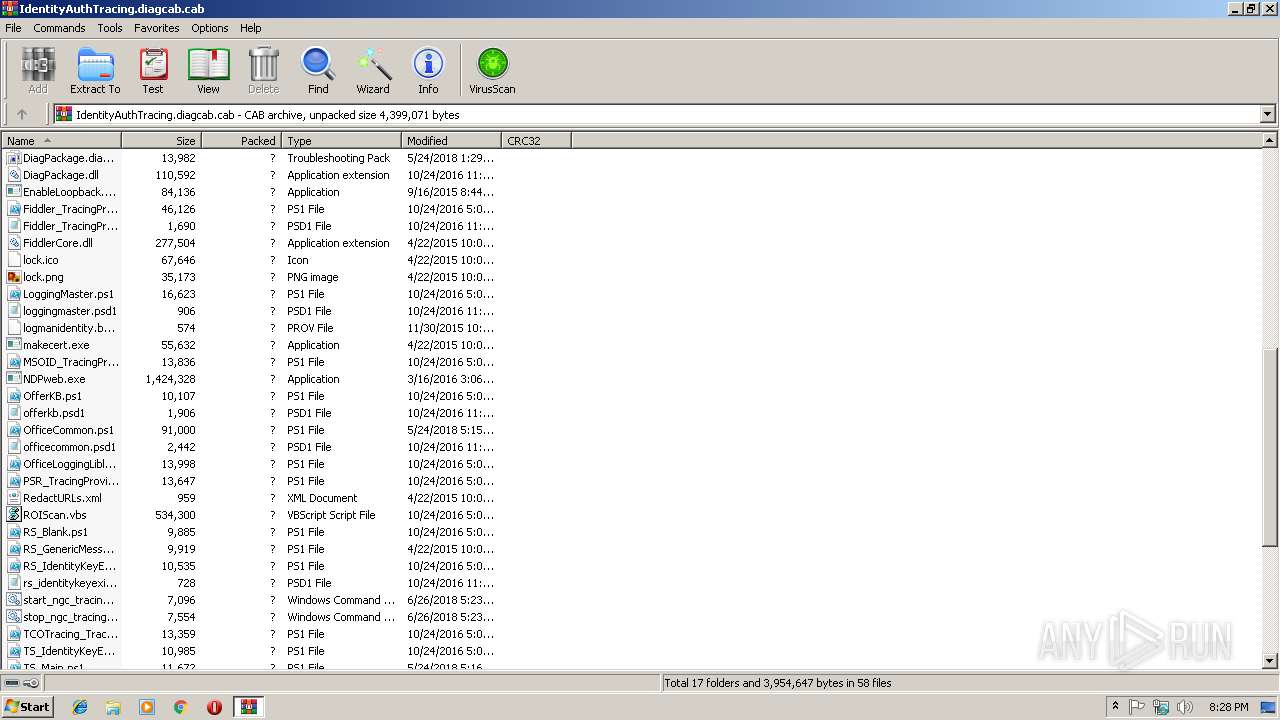The height and width of the screenshot is (720, 1280).
Task: Go up one folder arrow
Action: tap(22, 114)
